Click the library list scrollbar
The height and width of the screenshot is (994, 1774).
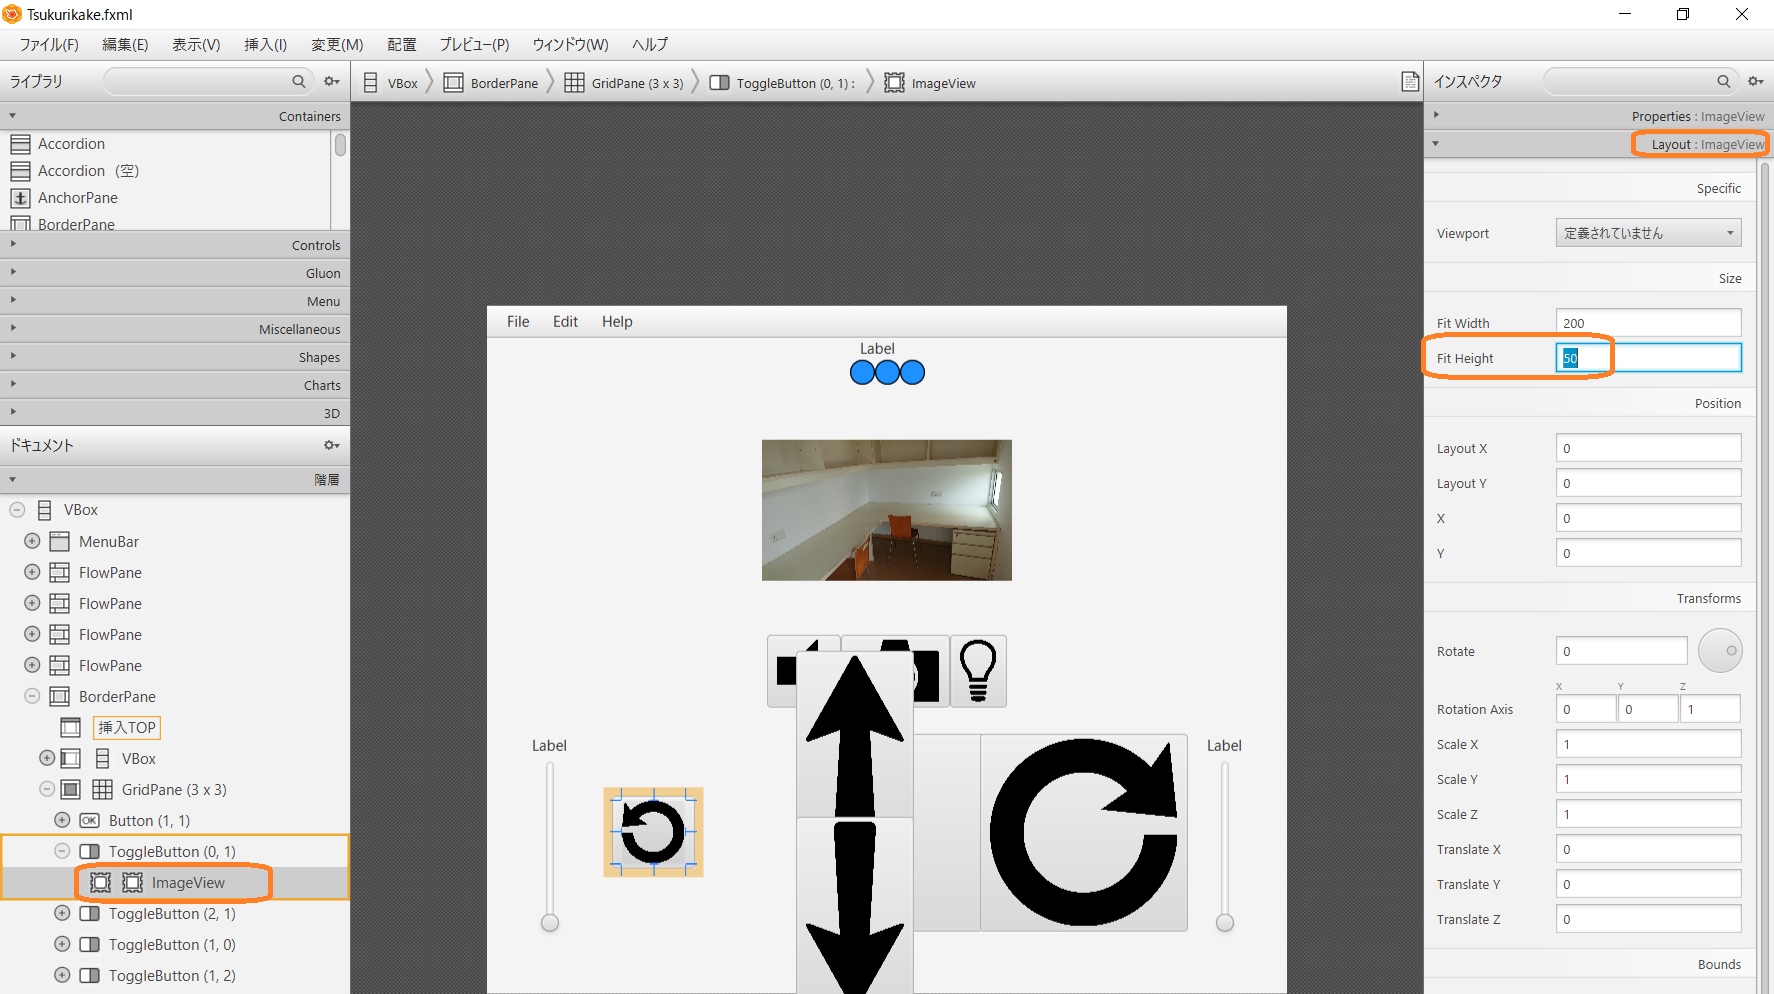(340, 146)
